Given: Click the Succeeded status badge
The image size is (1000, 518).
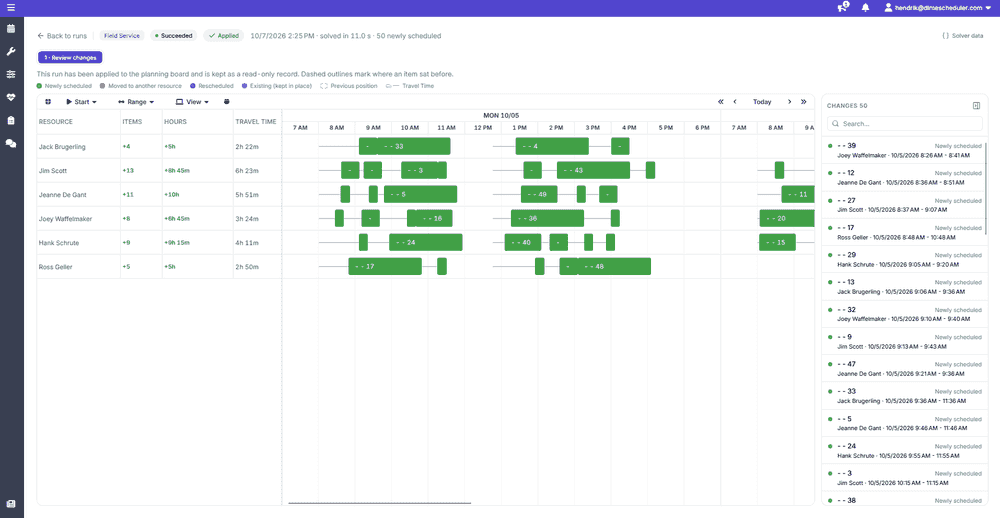Looking at the screenshot, I should pos(174,36).
